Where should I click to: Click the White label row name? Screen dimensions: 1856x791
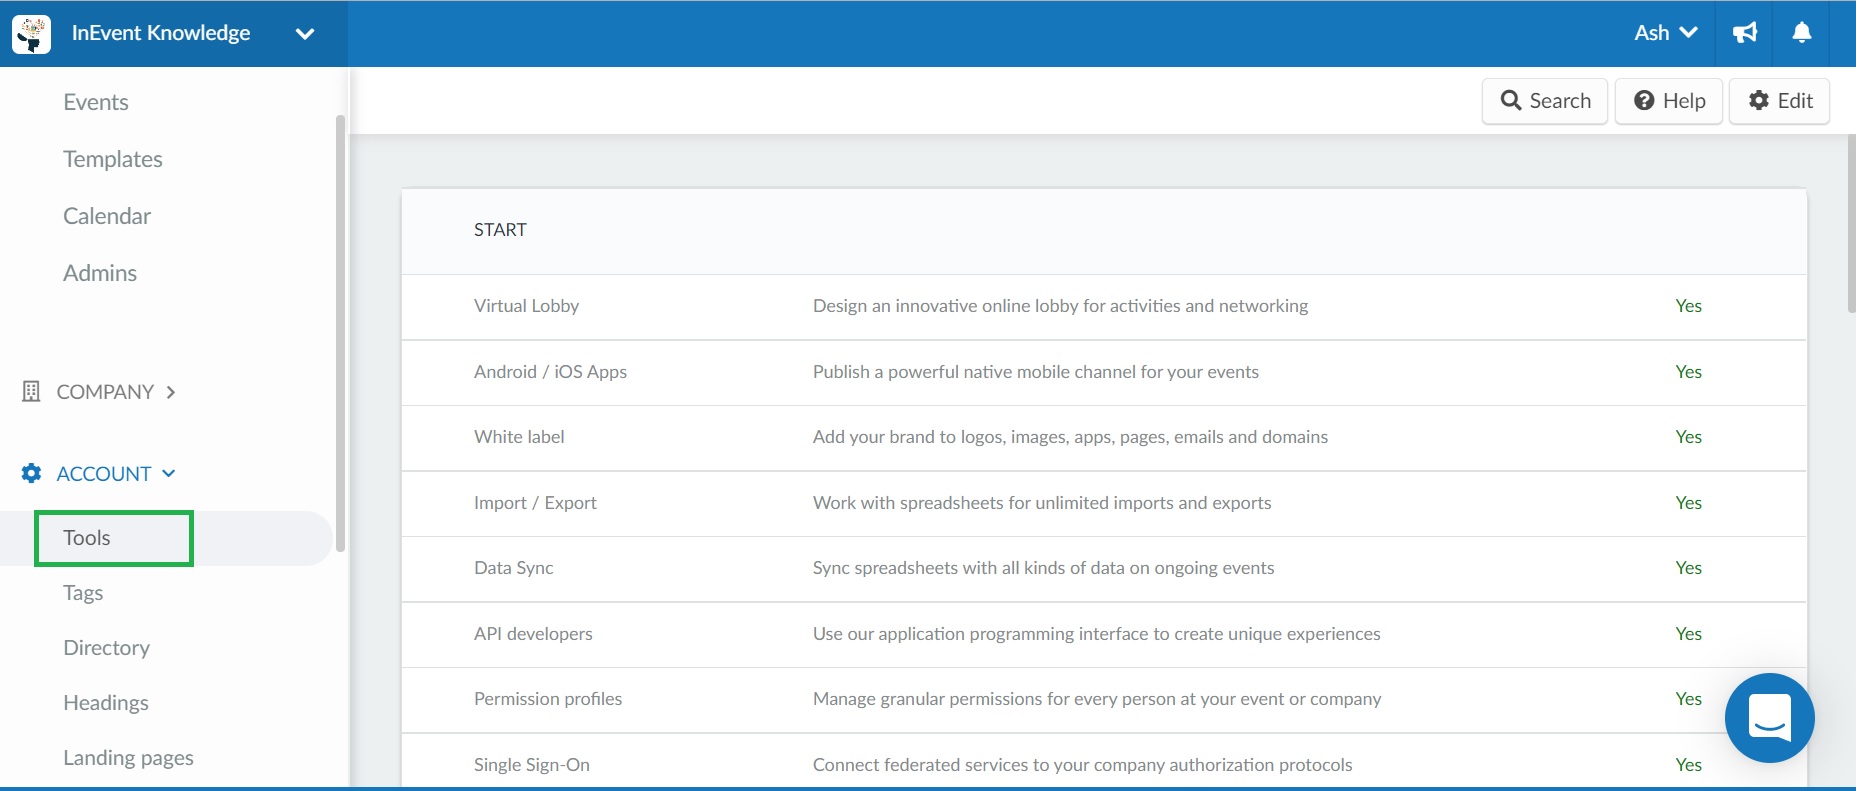[519, 437]
